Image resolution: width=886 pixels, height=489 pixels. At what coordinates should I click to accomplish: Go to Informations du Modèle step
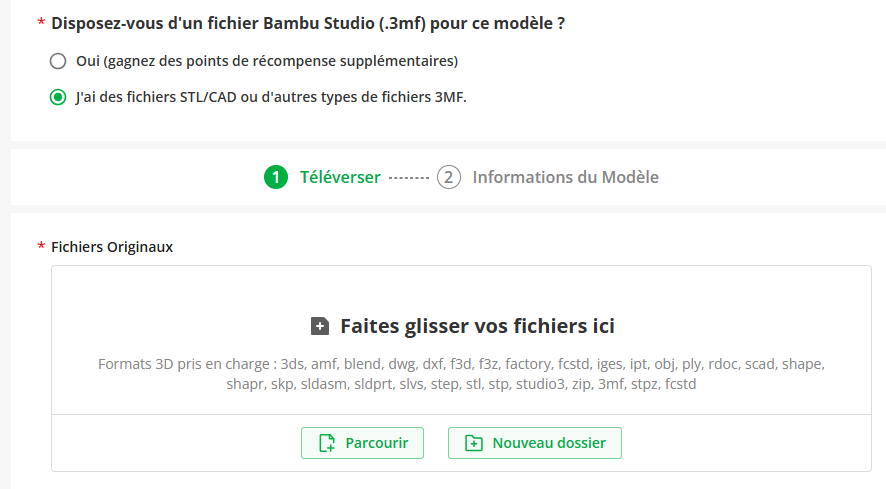coord(566,177)
